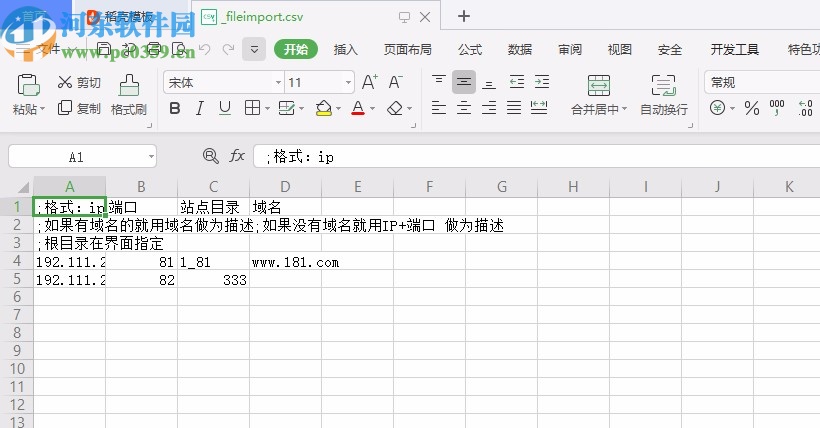
Task: Align text left horizontally
Action: coord(439,108)
